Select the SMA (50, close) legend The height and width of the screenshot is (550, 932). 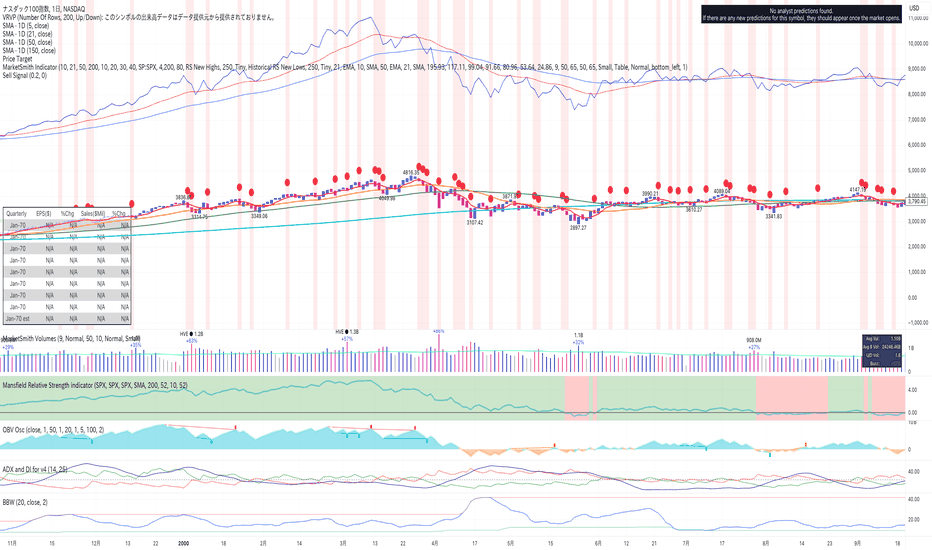27,42
